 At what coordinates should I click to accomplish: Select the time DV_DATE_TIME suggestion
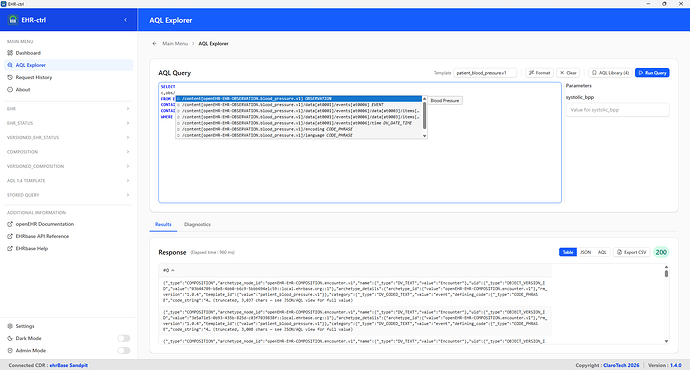299,123
